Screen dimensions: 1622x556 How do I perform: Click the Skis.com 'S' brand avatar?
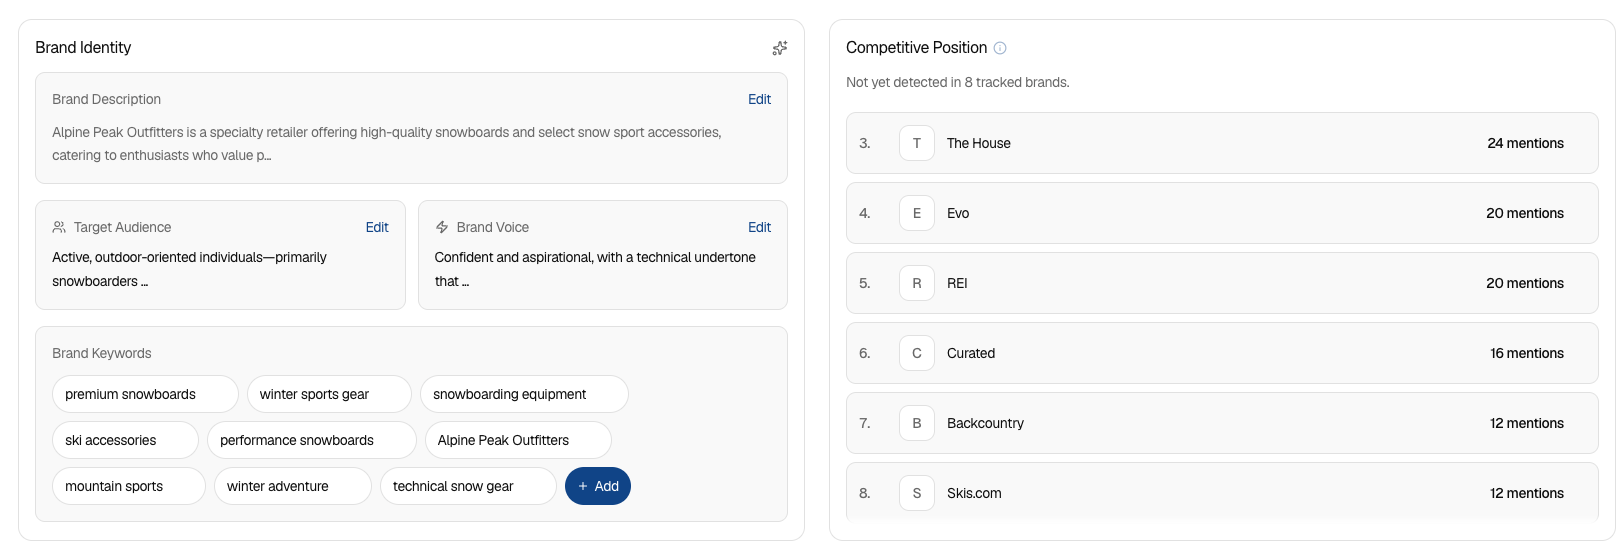917,493
